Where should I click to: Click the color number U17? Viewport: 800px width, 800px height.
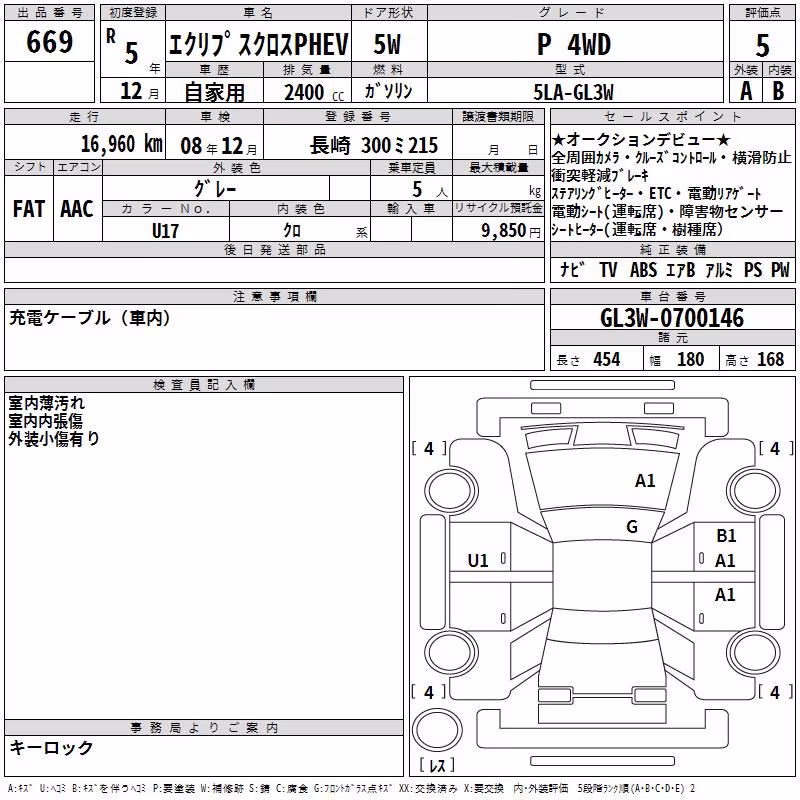(x=165, y=231)
